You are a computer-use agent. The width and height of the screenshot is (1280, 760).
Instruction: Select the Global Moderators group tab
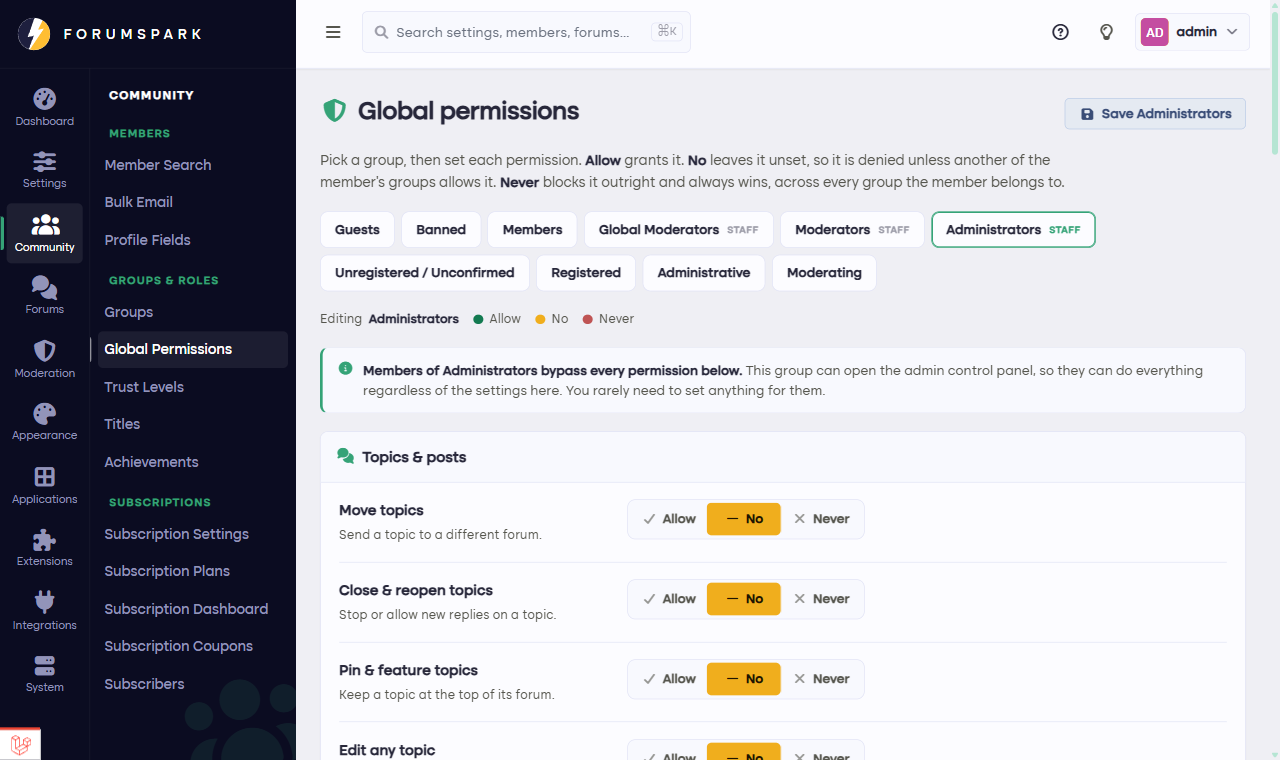[678, 230]
